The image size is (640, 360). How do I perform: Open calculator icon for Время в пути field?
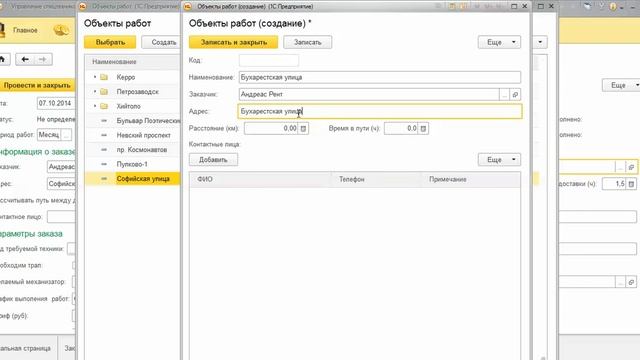point(423,129)
